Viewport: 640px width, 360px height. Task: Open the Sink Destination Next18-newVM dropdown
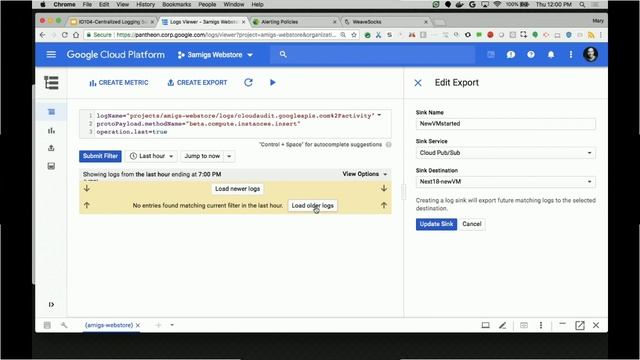pos(505,182)
